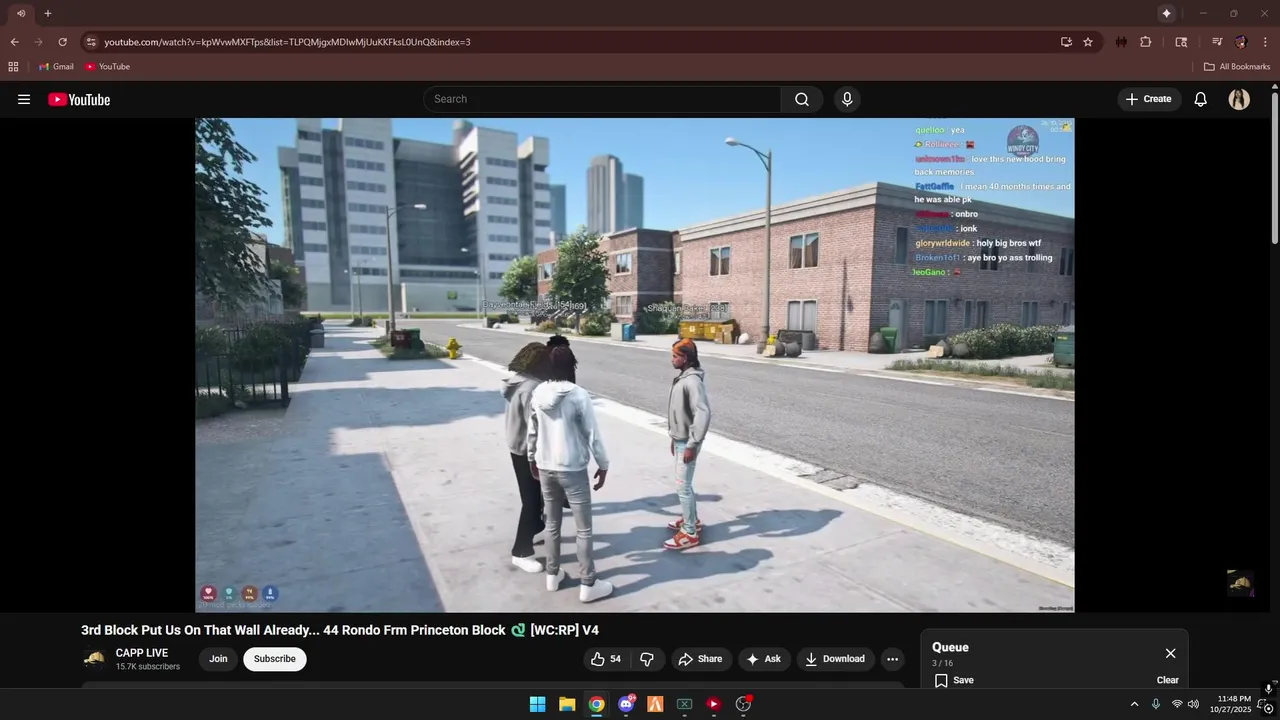Screen dimensions: 1280x720
Task: Open the Create menu button
Action: tap(1149, 99)
